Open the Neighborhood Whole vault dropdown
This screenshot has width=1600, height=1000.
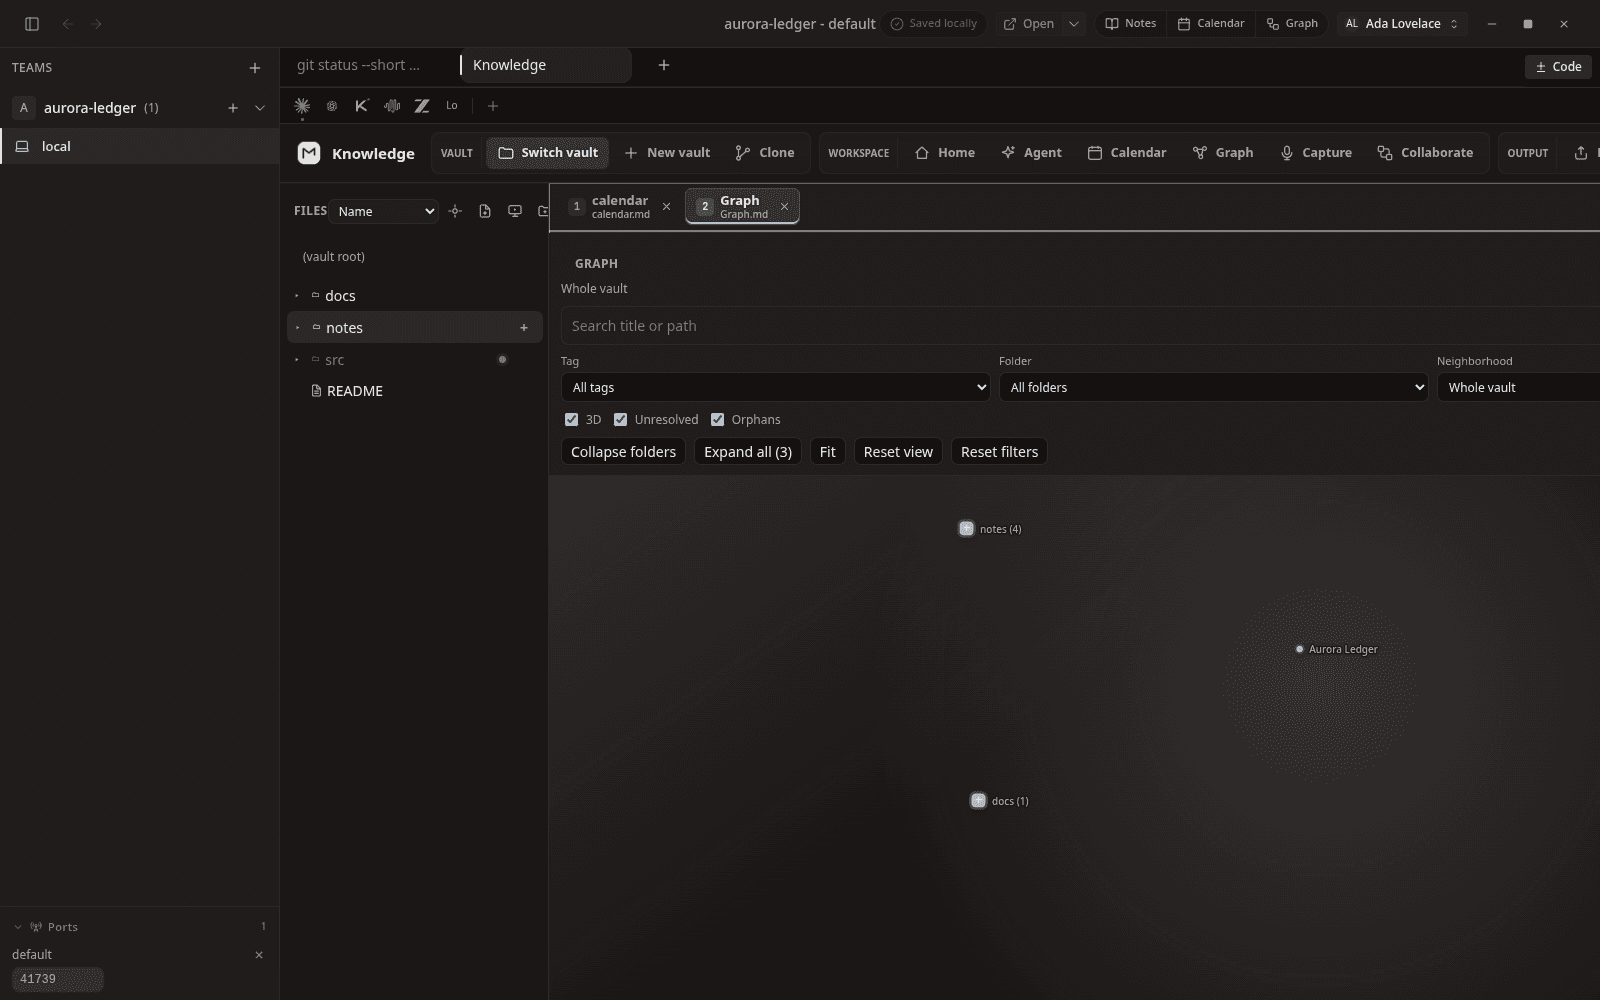point(1518,388)
